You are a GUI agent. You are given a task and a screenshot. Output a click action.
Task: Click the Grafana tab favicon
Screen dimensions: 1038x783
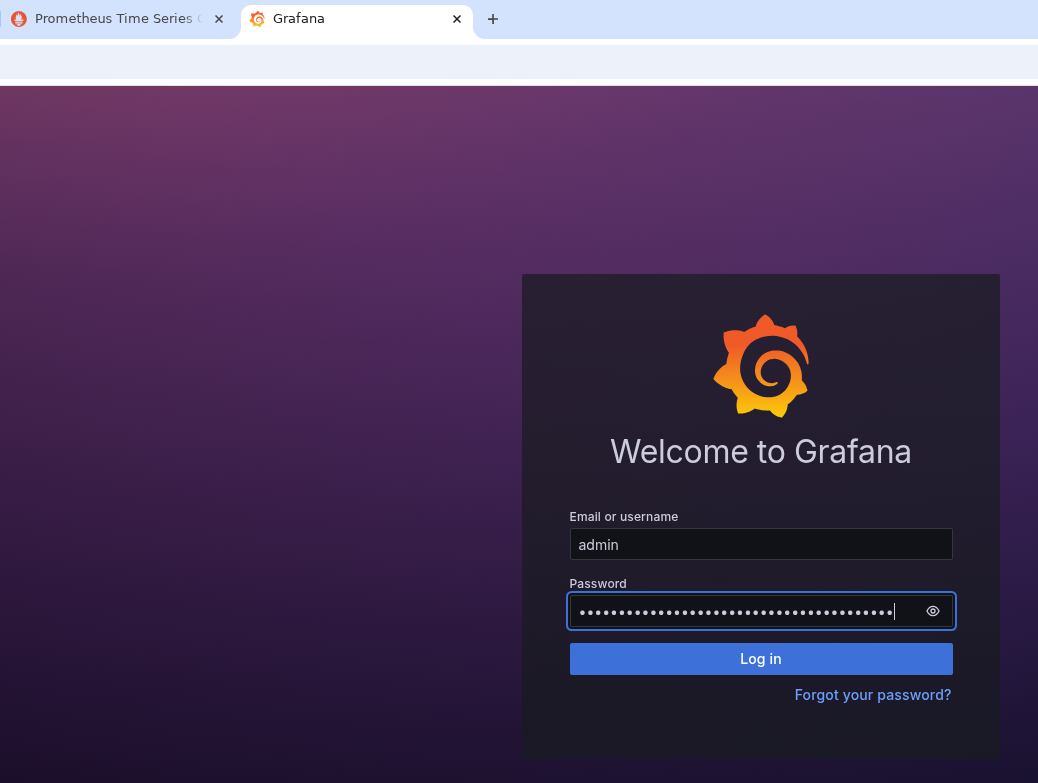pos(257,19)
